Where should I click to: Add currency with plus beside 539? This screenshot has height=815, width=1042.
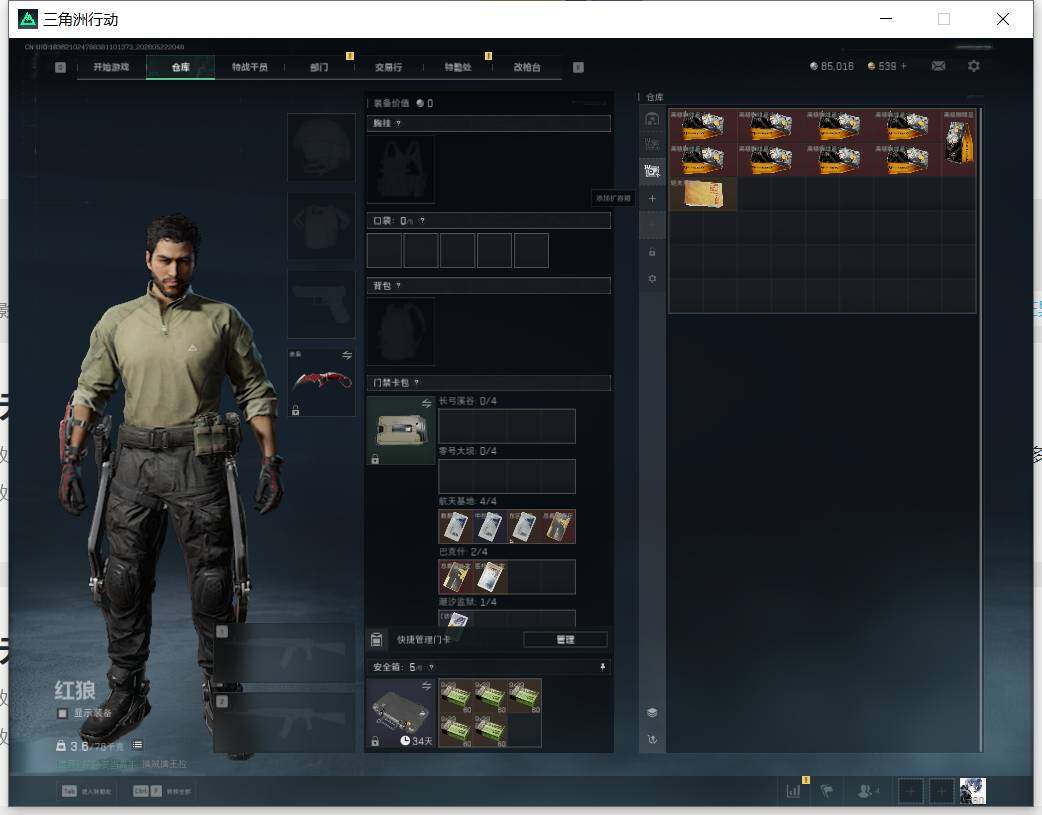click(903, 66)
